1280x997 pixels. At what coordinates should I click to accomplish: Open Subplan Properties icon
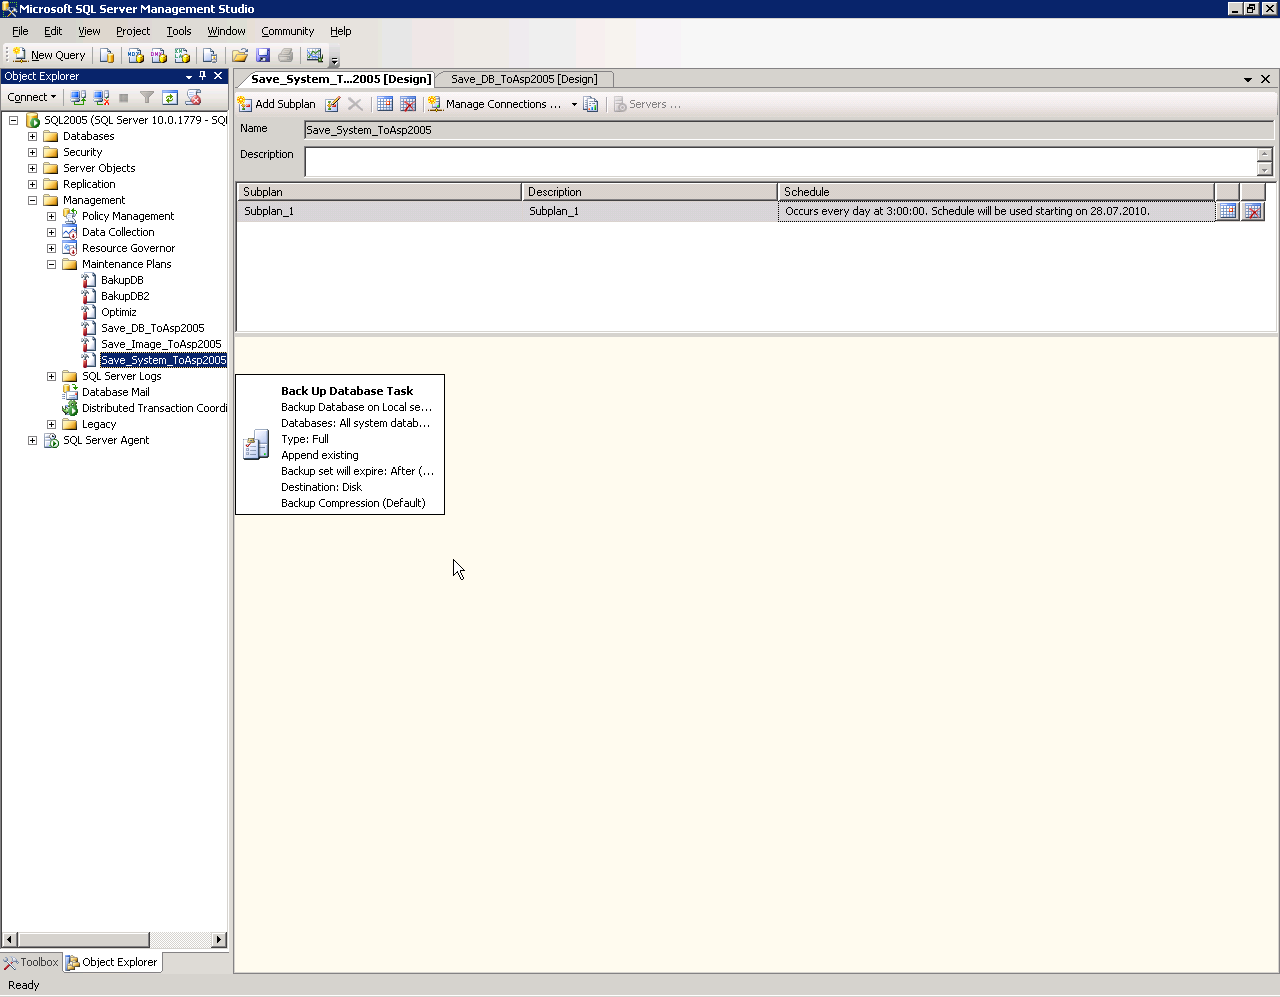coord(333,104)
